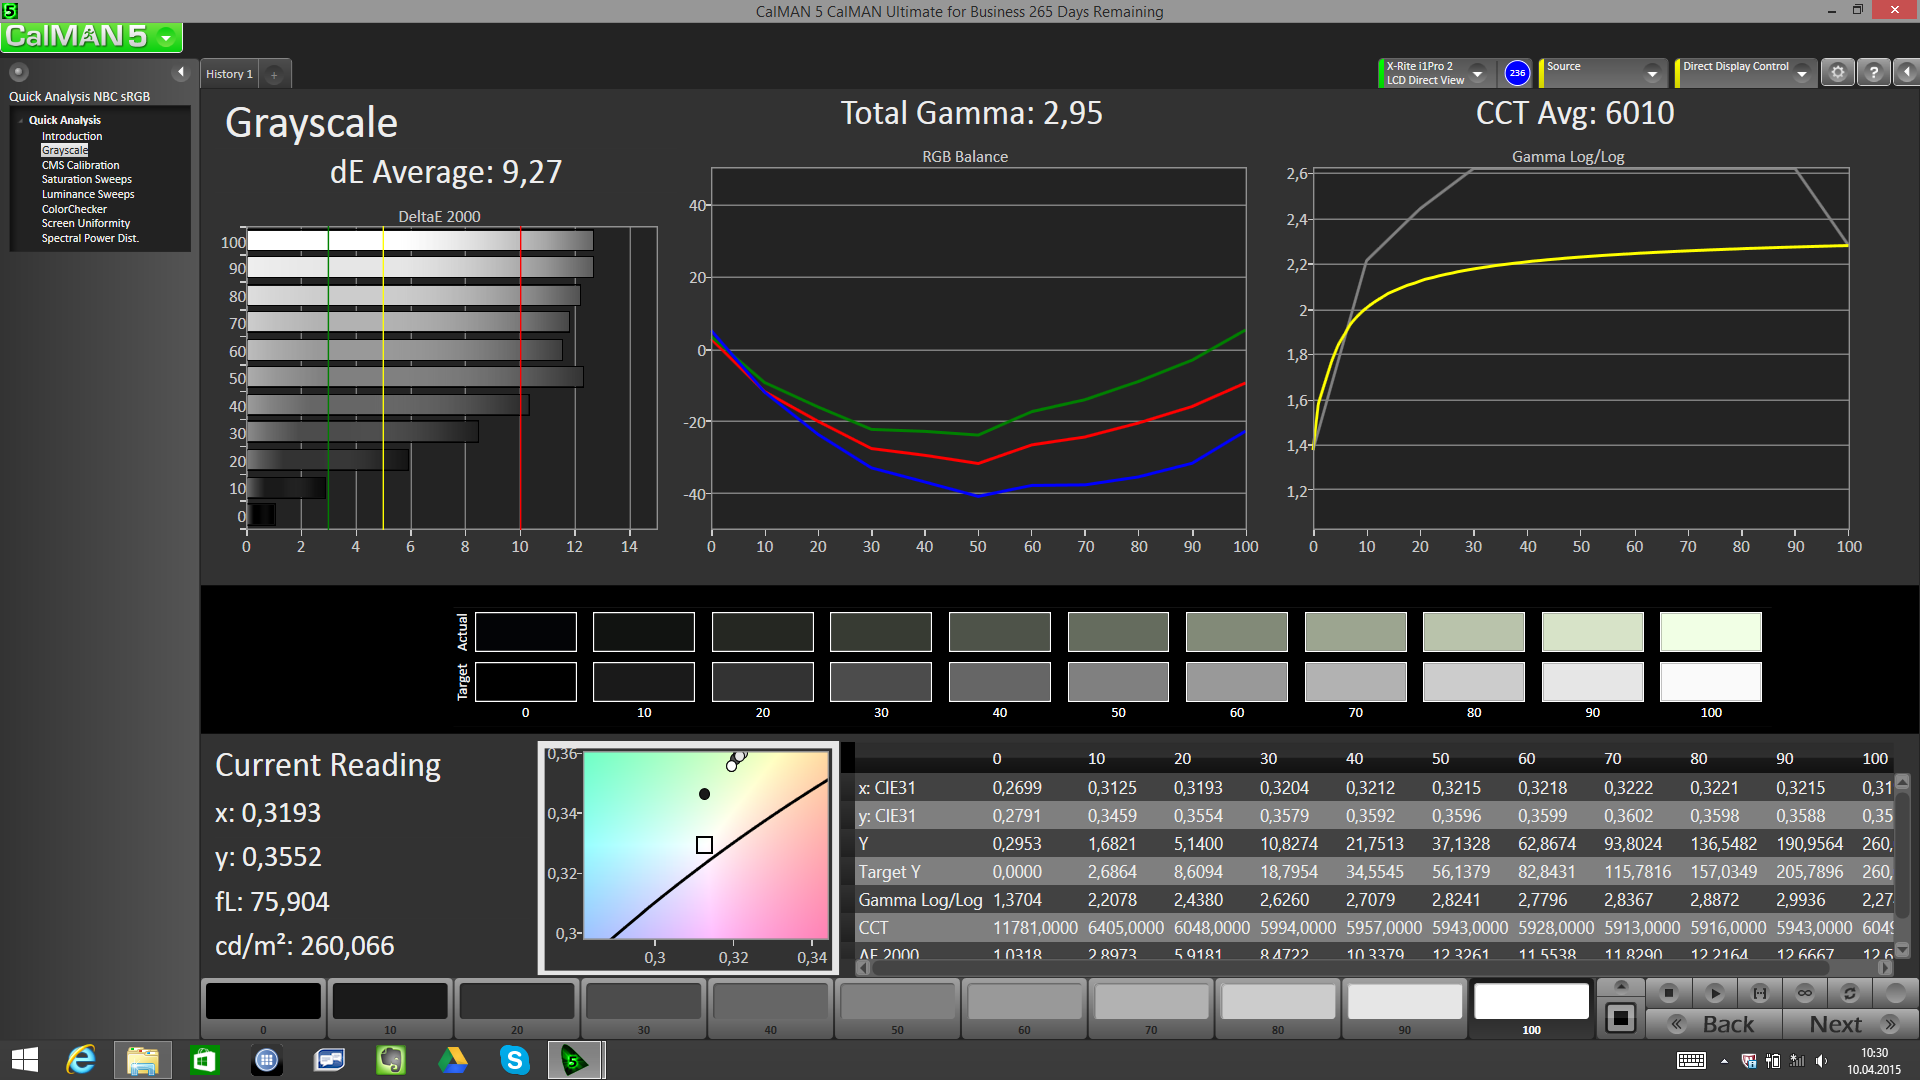Image resolution: width=1920 pixels, height=1080 pixels.
Task: Click the stop measurement icon
Action: pos(1668,993)
